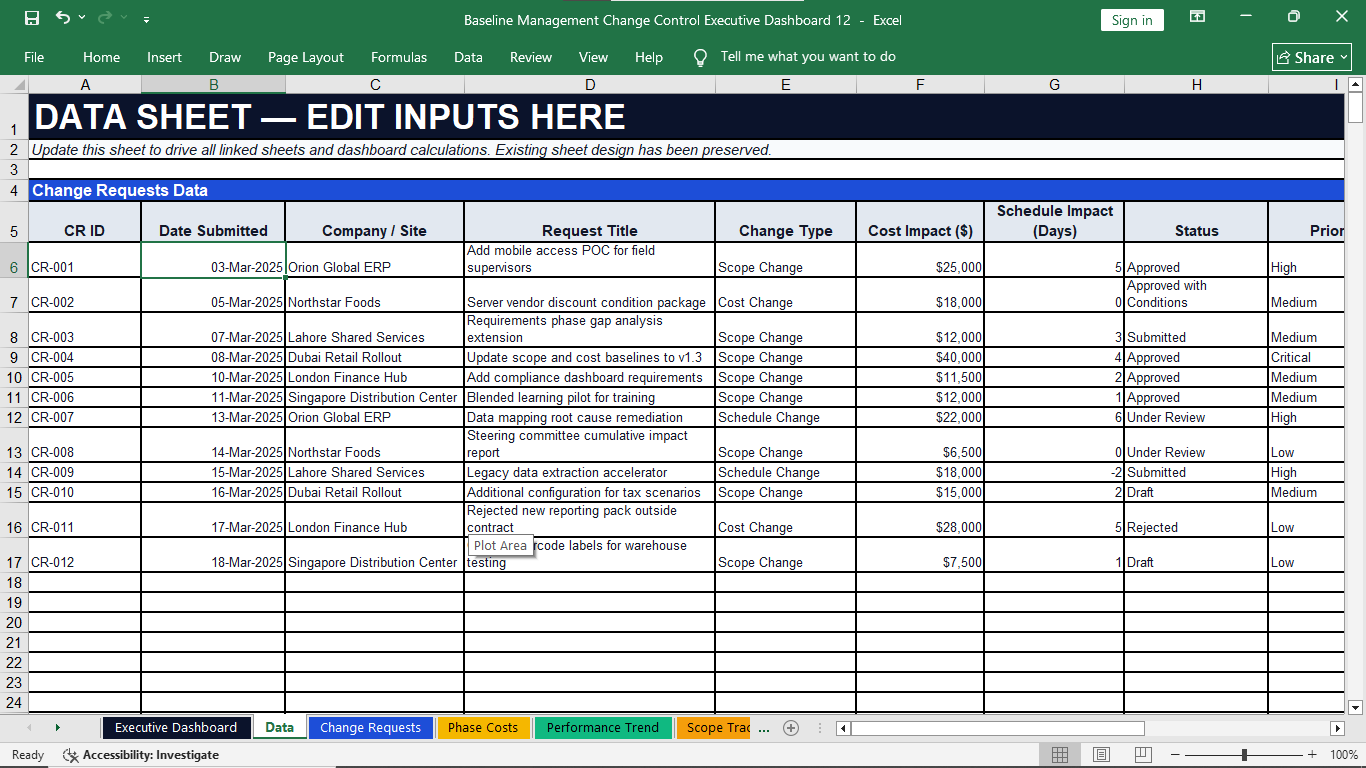Click the CR-001 cell
This screenshot has width=1366, height=768.
[85, 260]
